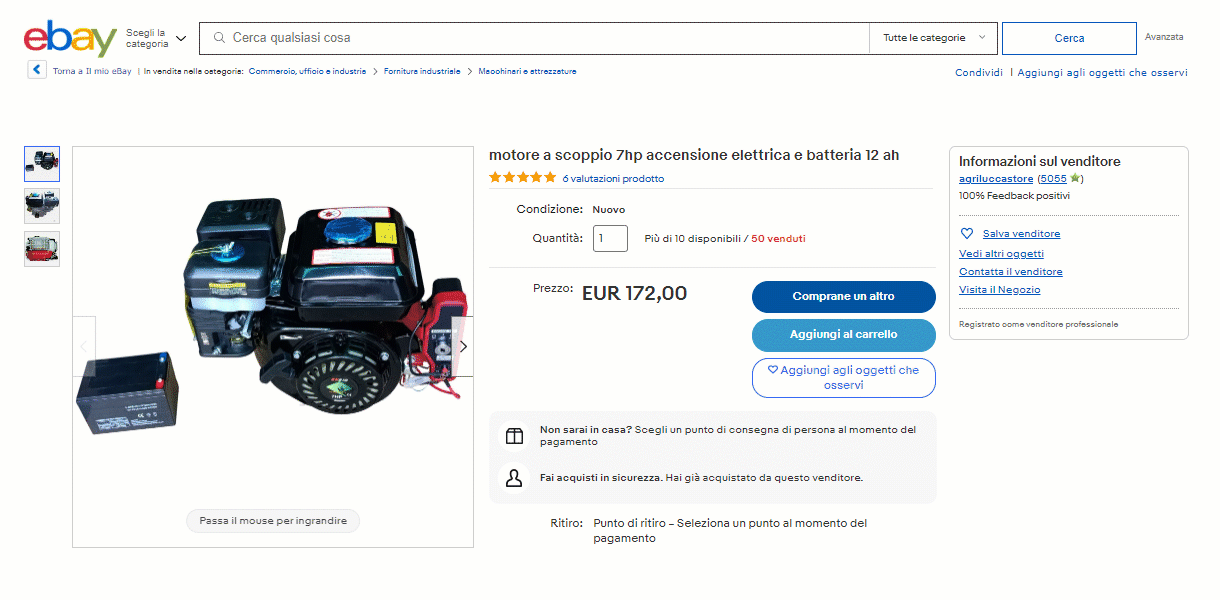Click the heart icon next to Salva venditore

coord(967,234)
